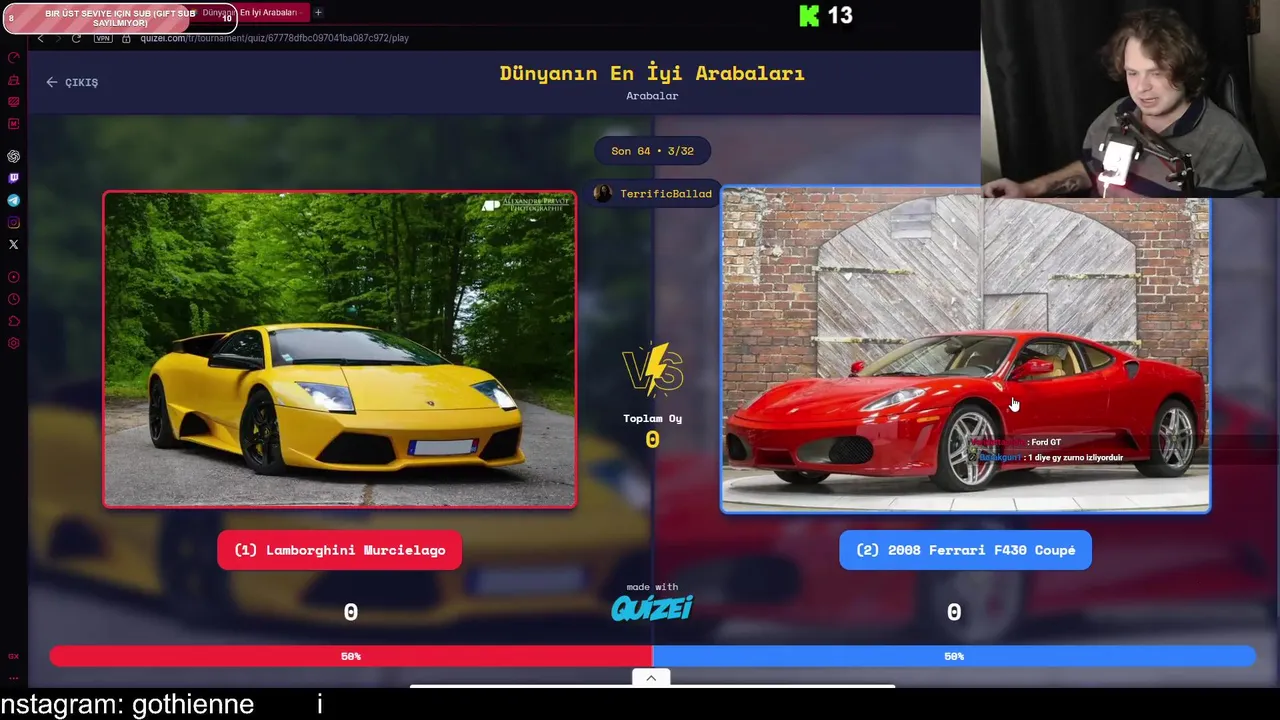Click the TerrificBallad avatar image
Image resolution: width=1280 pixels, height=720 pixels.
[x=602, y=194]
